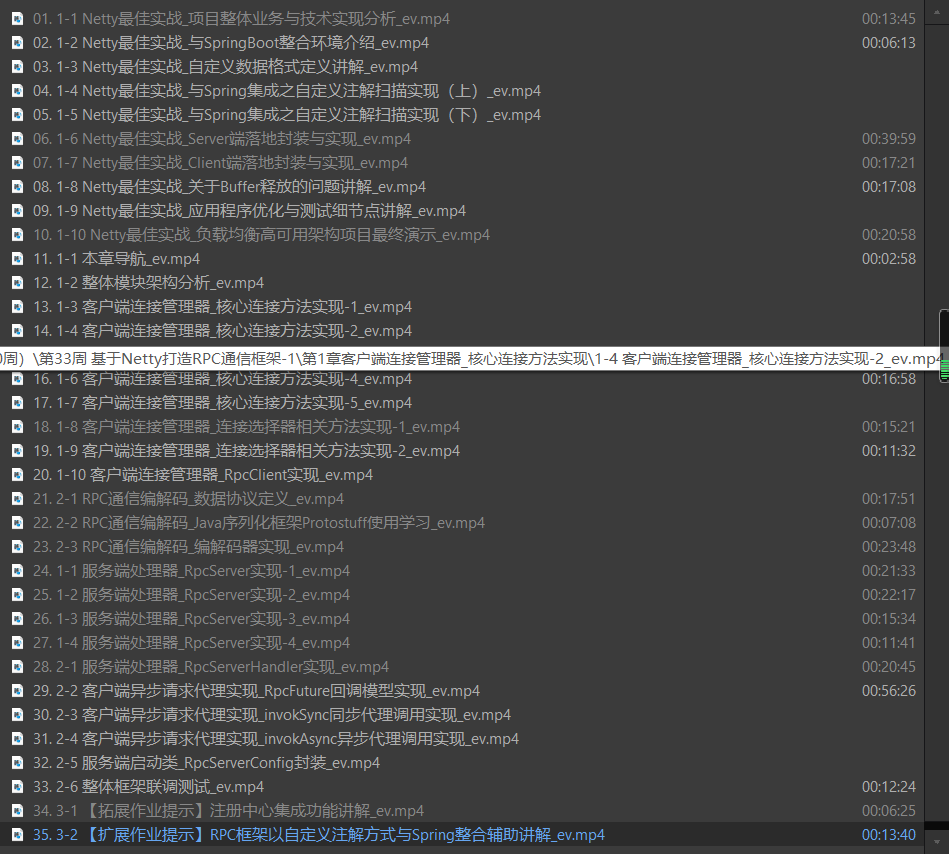Click the icon beside 05. 1-5 自定义注解扫描实现（下）
This screenshot has width=949, height=854.
[18, 115]
